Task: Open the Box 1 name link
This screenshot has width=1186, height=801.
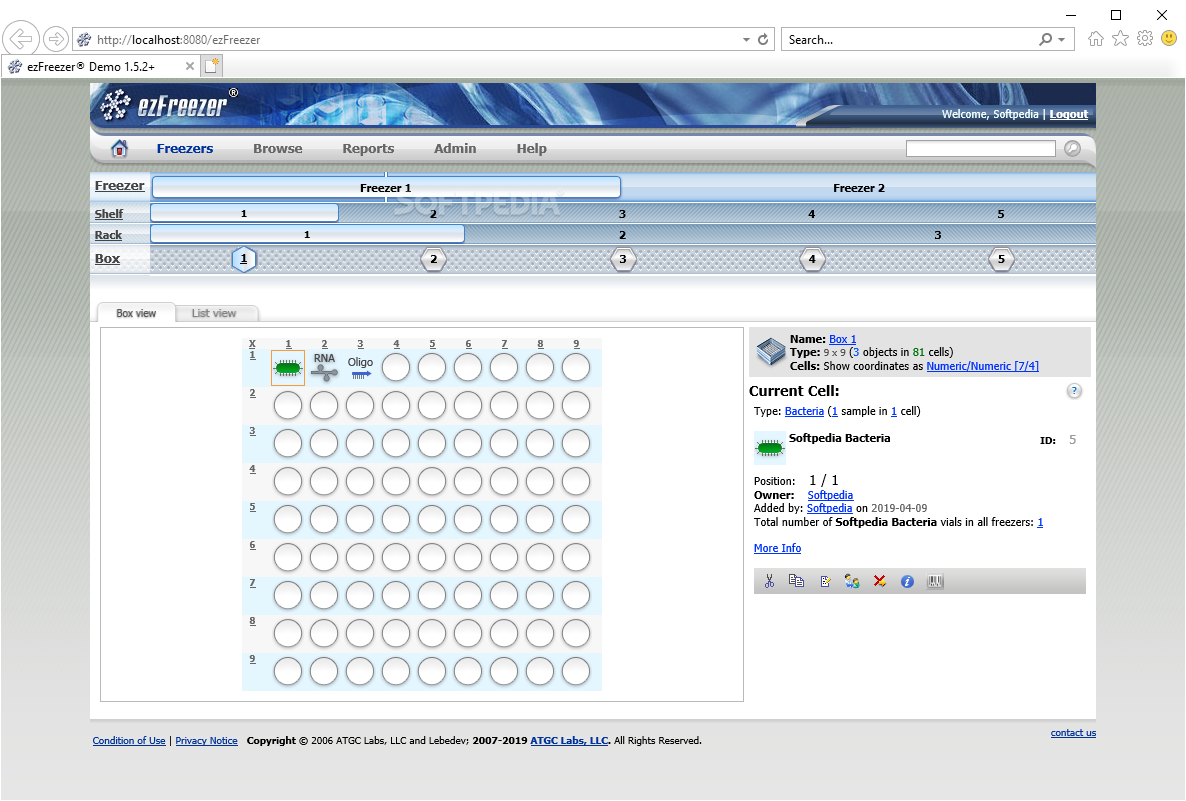Action: click(x=843, y=339)
